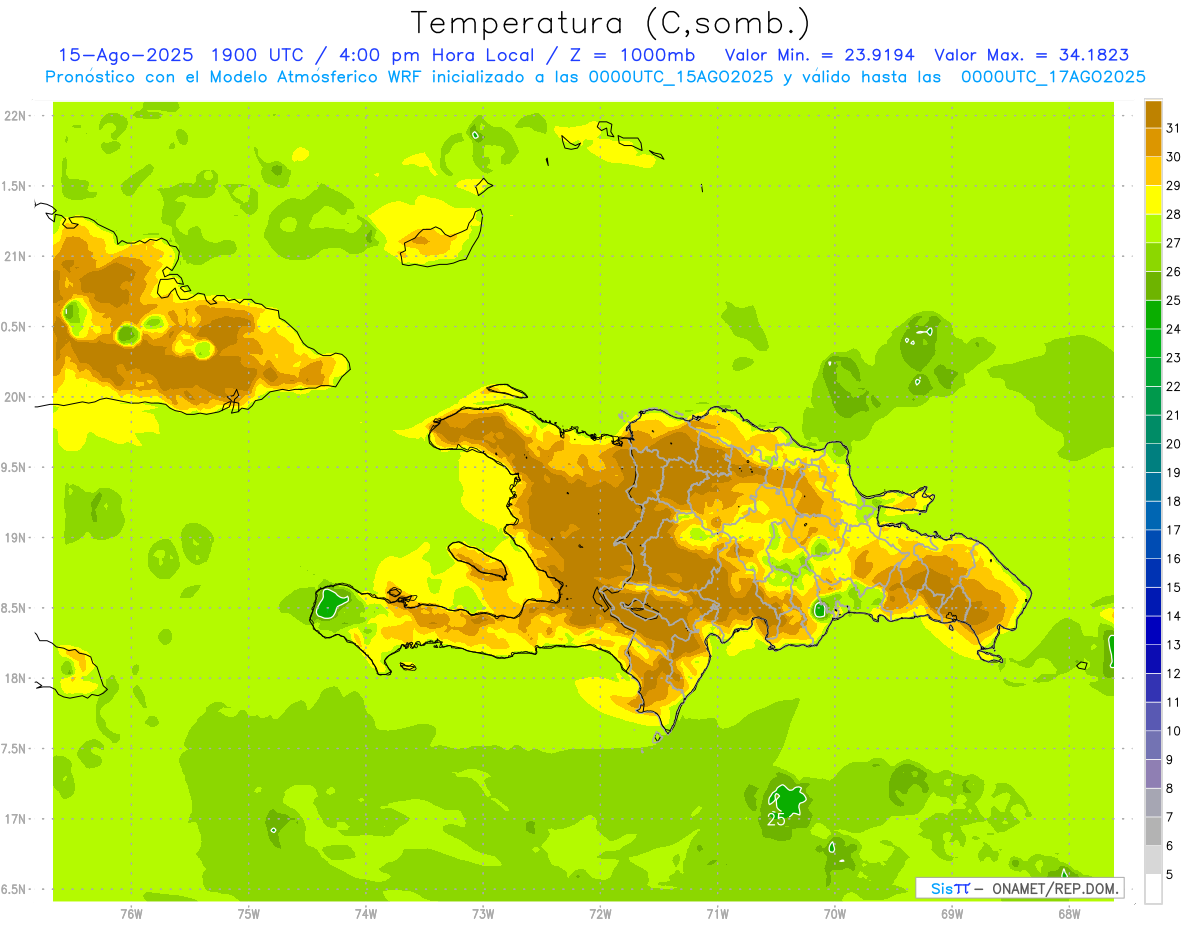The image size is (1200, 927).
Task: Click the '22N' latitude axis label
Action: [x=16, y=115]
